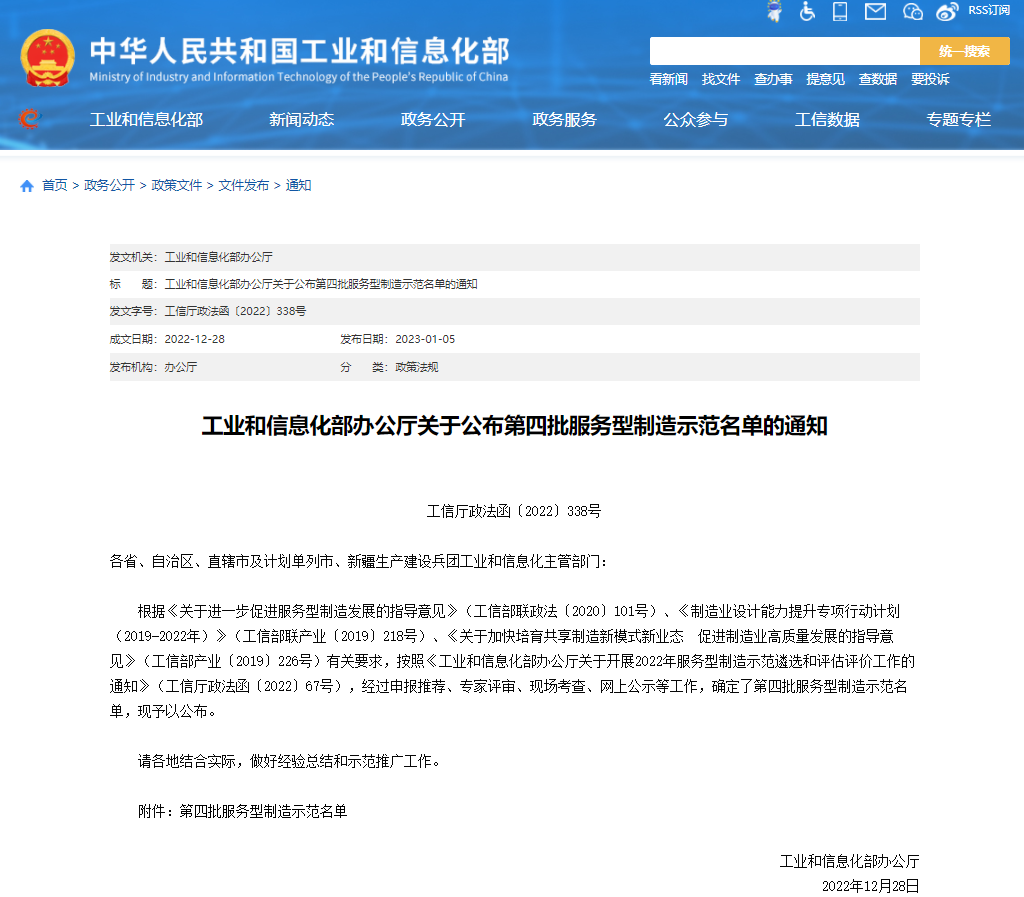Go to 文件发布 in the breadcrumb
Image resolution: width=1024 pixels, height=897 pixels.
(244, 185)
